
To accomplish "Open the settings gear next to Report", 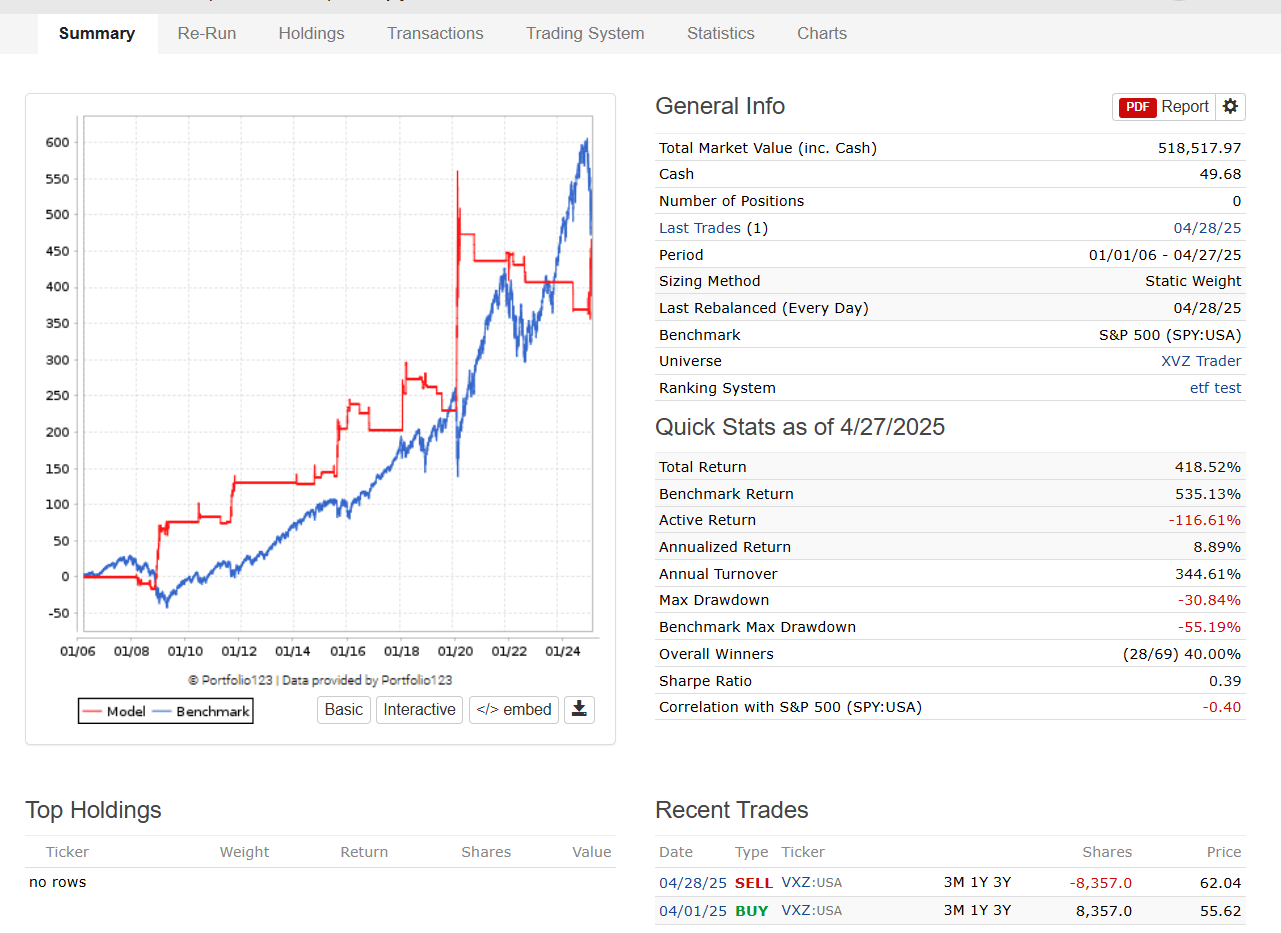I will [x=1230, y=107].
